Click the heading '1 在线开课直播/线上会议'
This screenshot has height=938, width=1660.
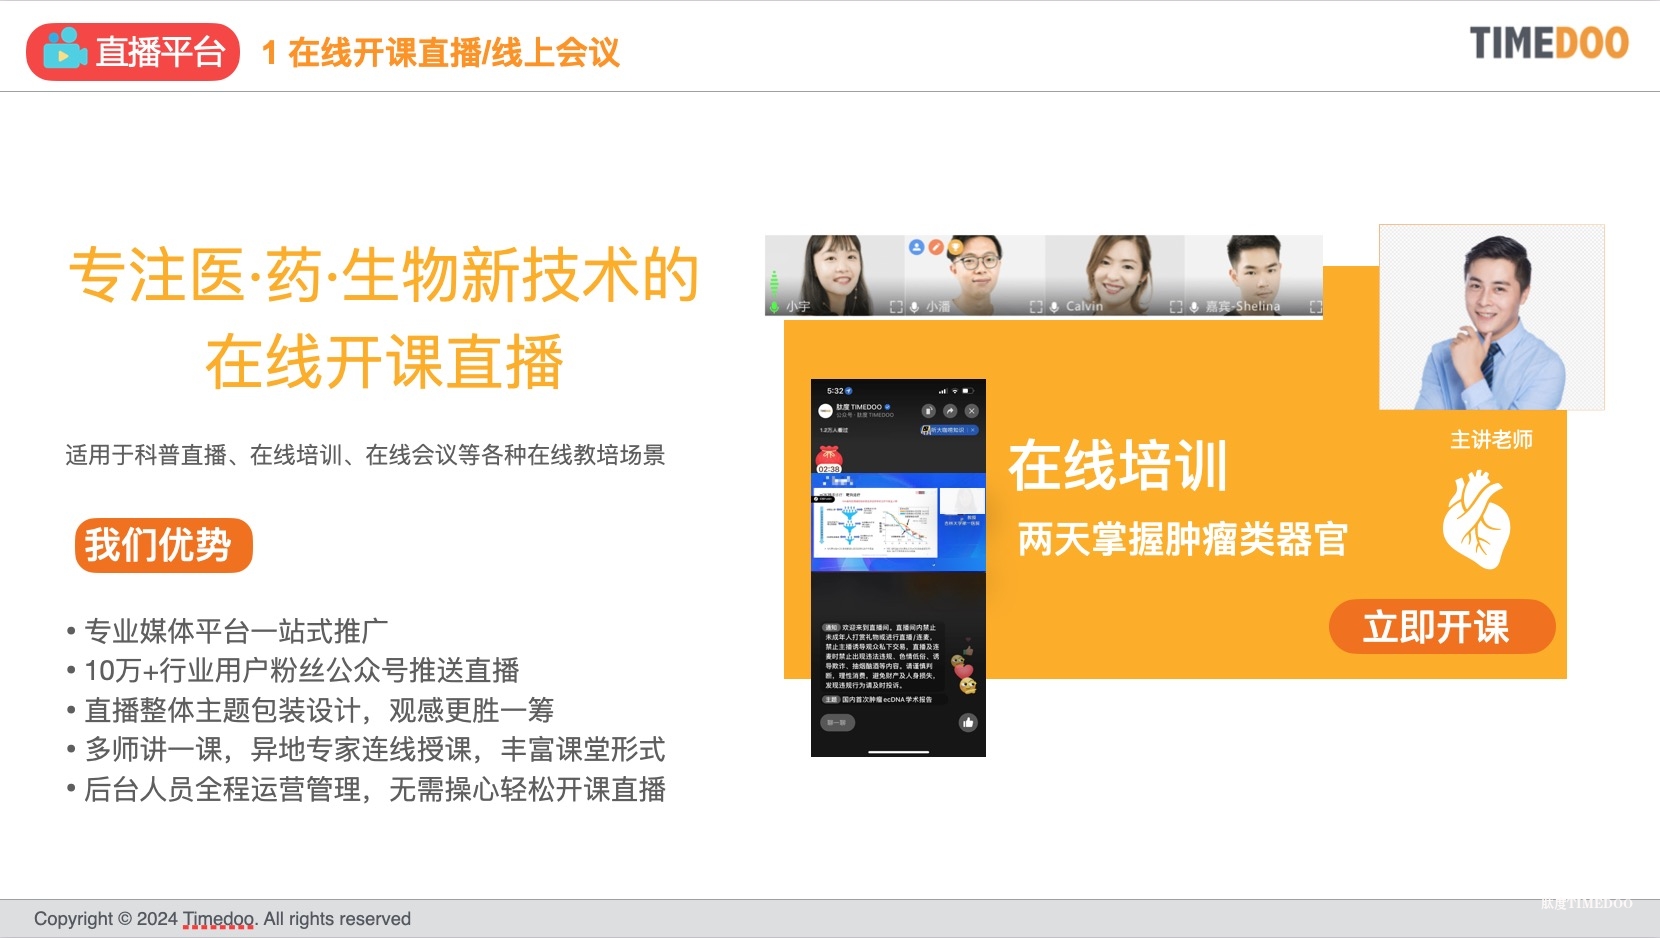point(440,52)
